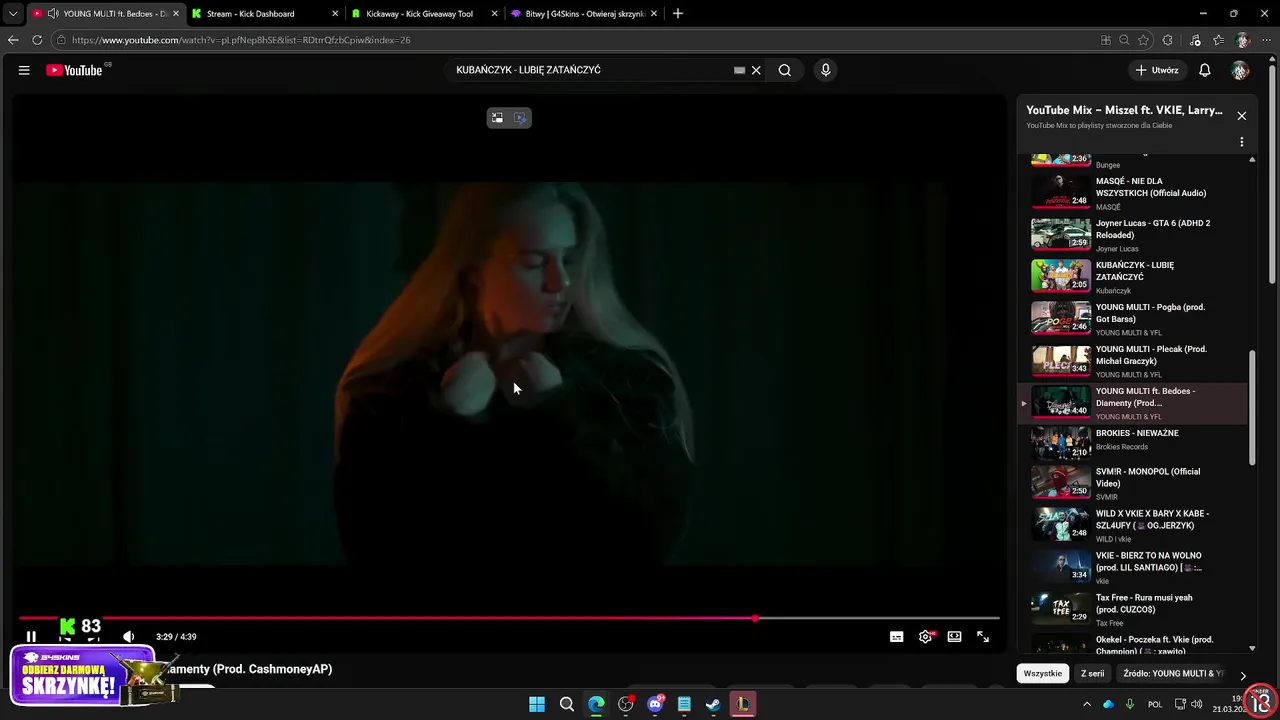Image resolution: width=1280 pixels, height=720 pixels.
Task: Bookmark the page with the star
Action: (1145, 40)
